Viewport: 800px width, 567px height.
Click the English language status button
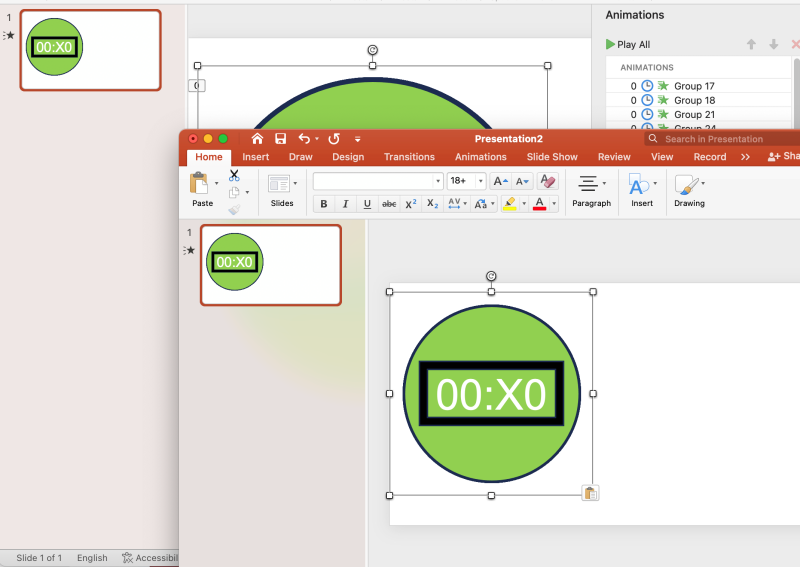click(92, 558)
